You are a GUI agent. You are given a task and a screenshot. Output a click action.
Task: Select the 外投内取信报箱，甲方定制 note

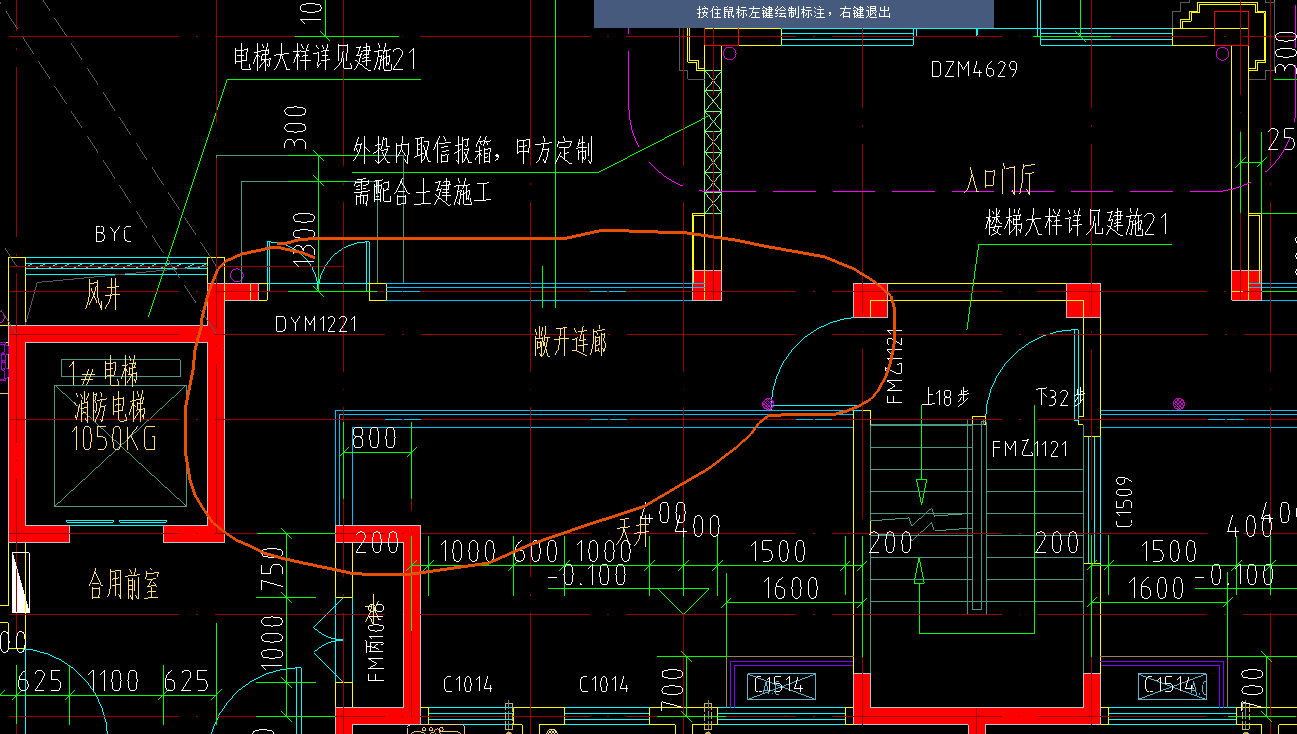(x=473, y=151)
